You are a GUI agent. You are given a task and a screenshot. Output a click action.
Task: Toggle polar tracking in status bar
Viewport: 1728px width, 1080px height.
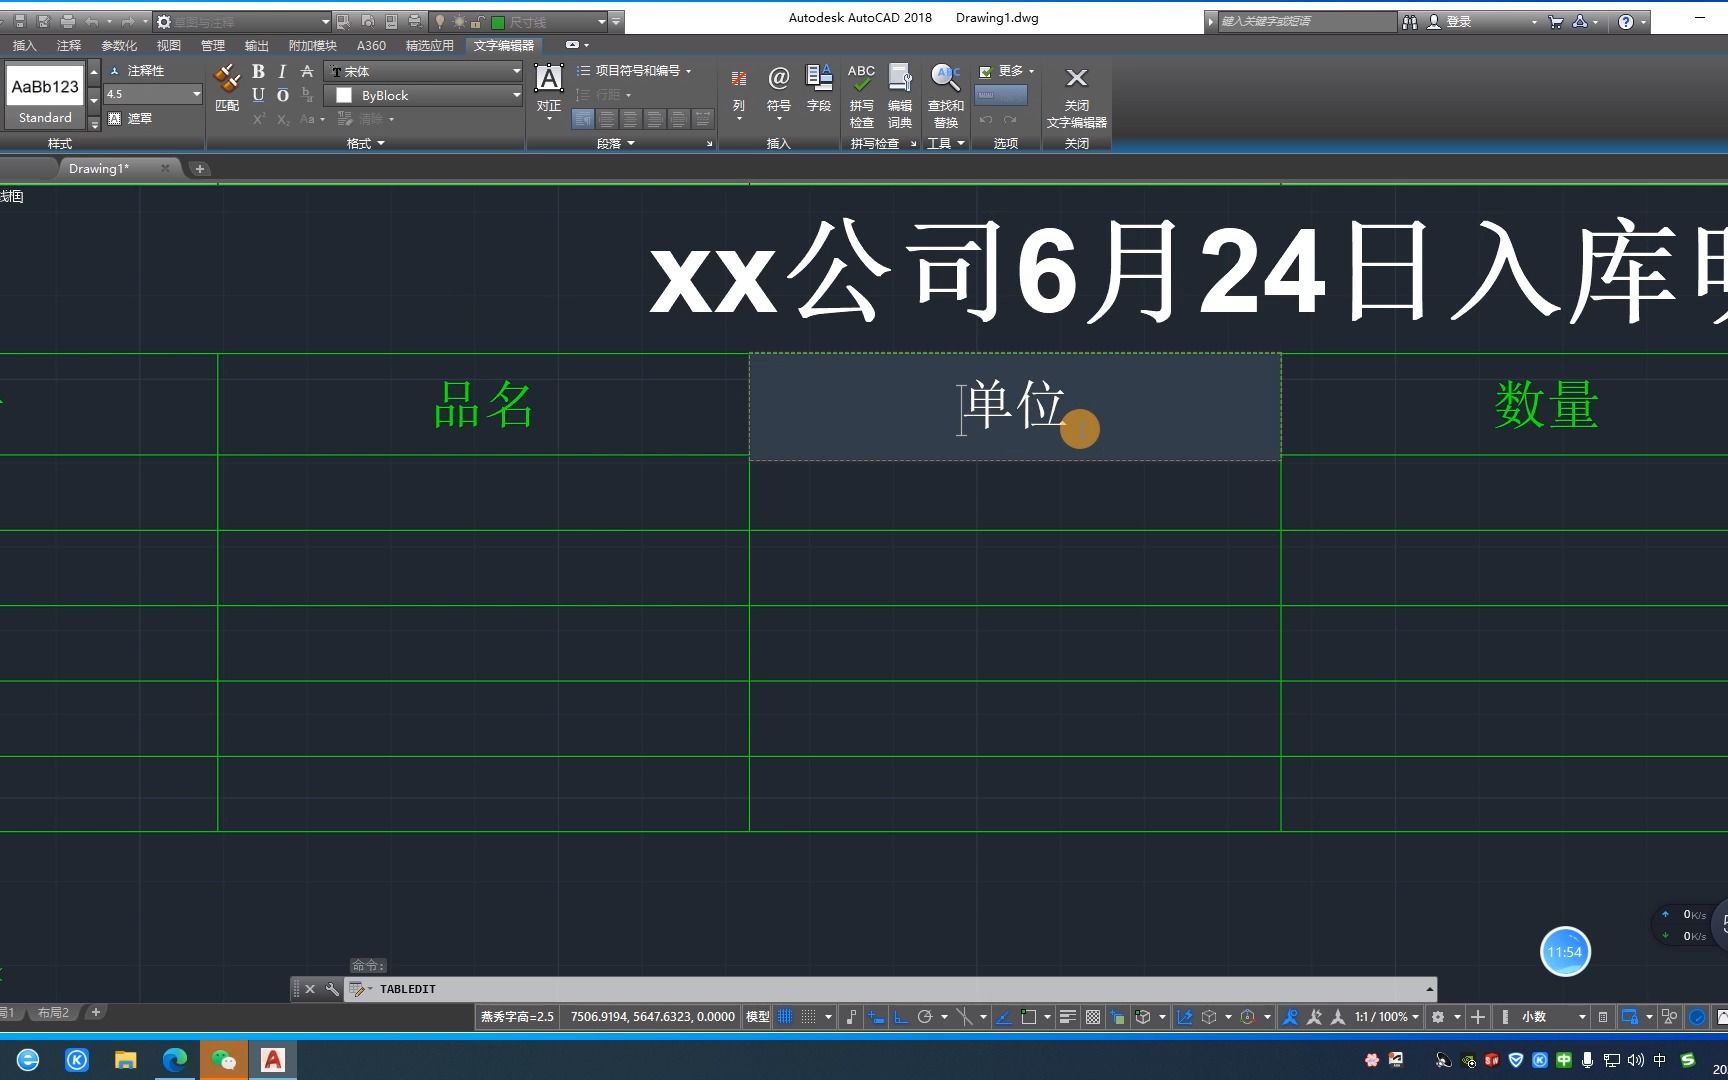(925, 1017)
